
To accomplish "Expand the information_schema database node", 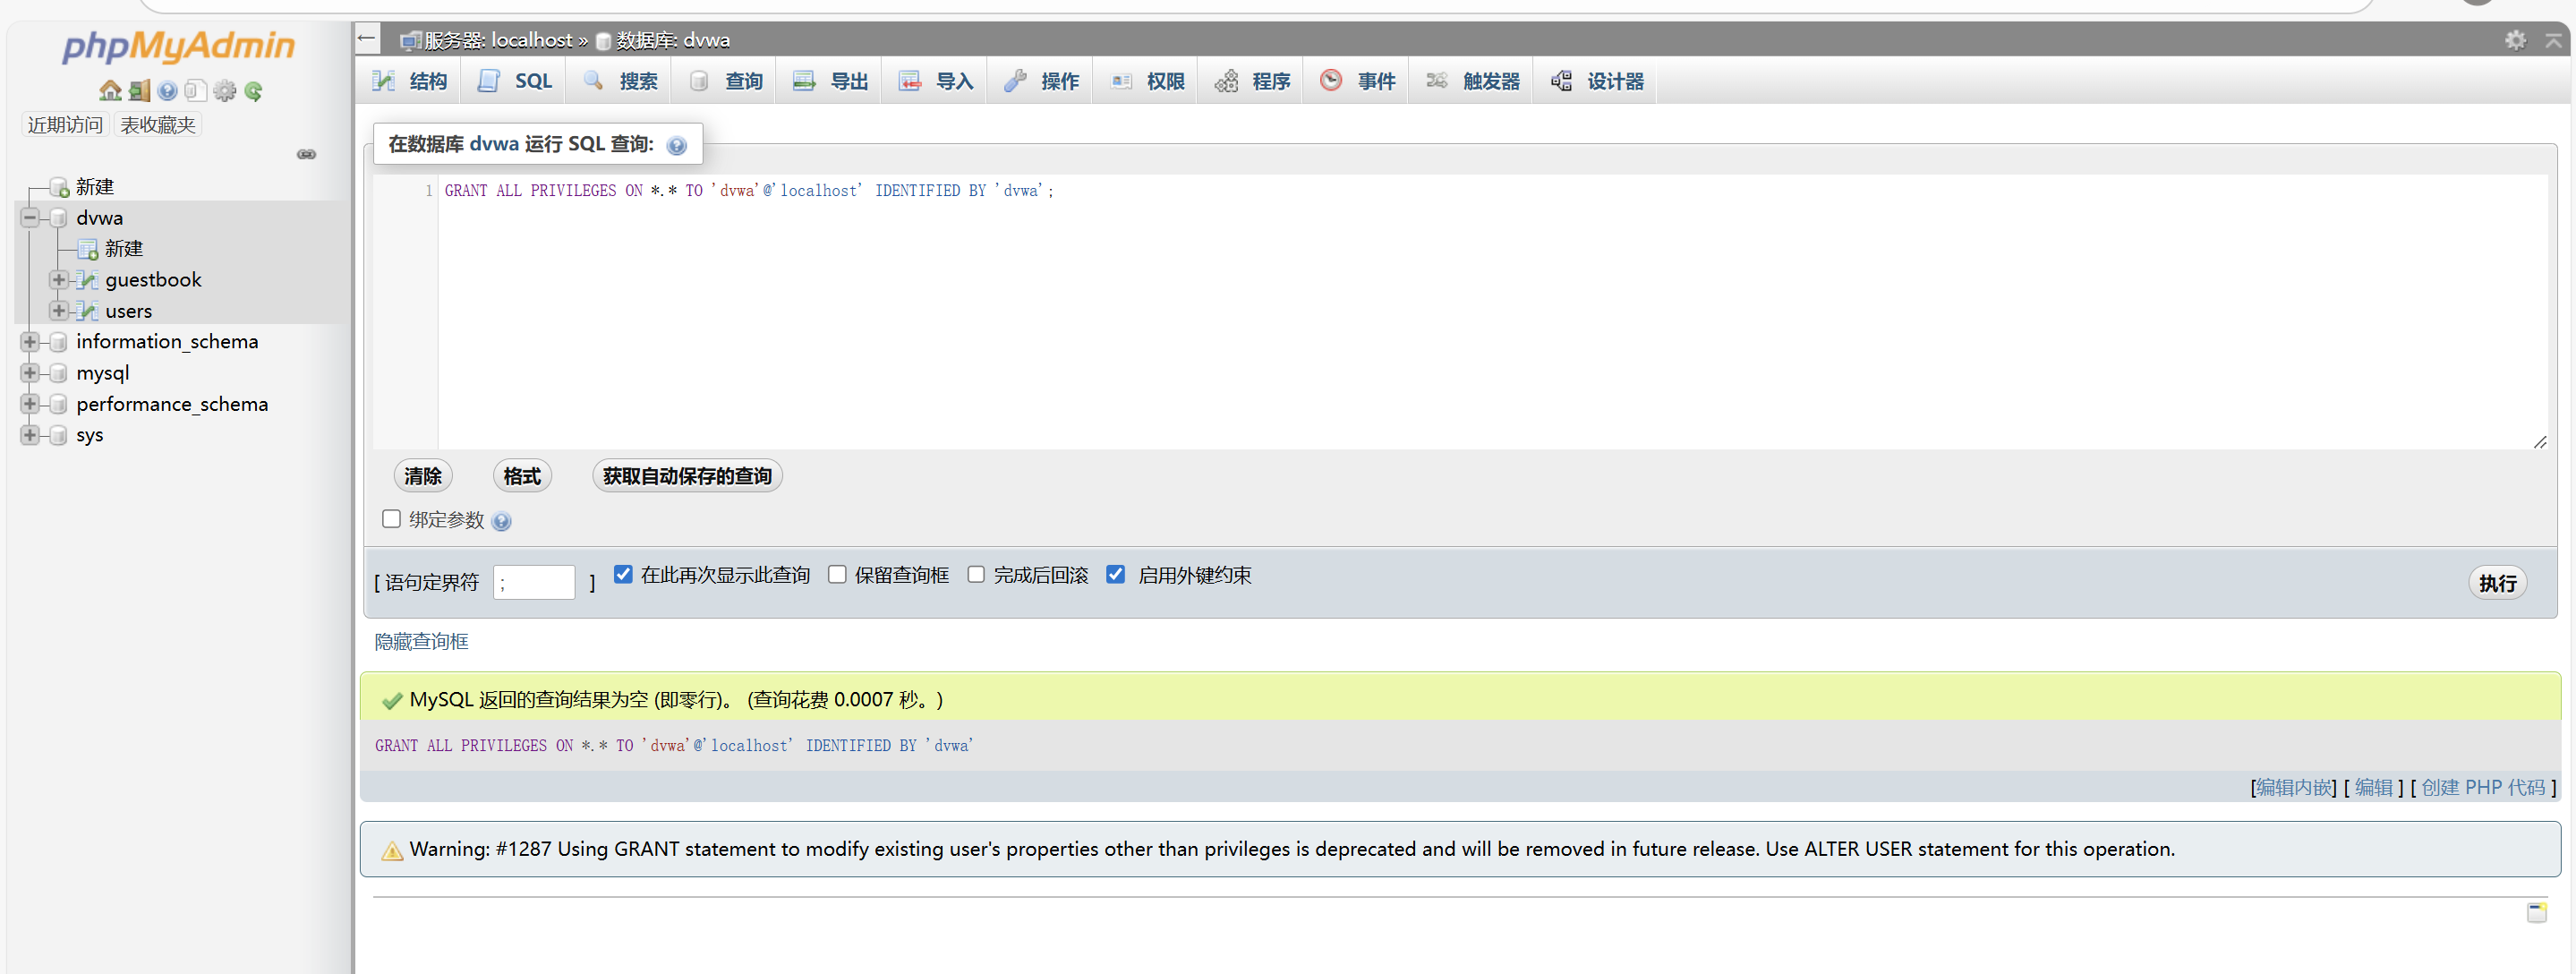I will tap(30, 342).
